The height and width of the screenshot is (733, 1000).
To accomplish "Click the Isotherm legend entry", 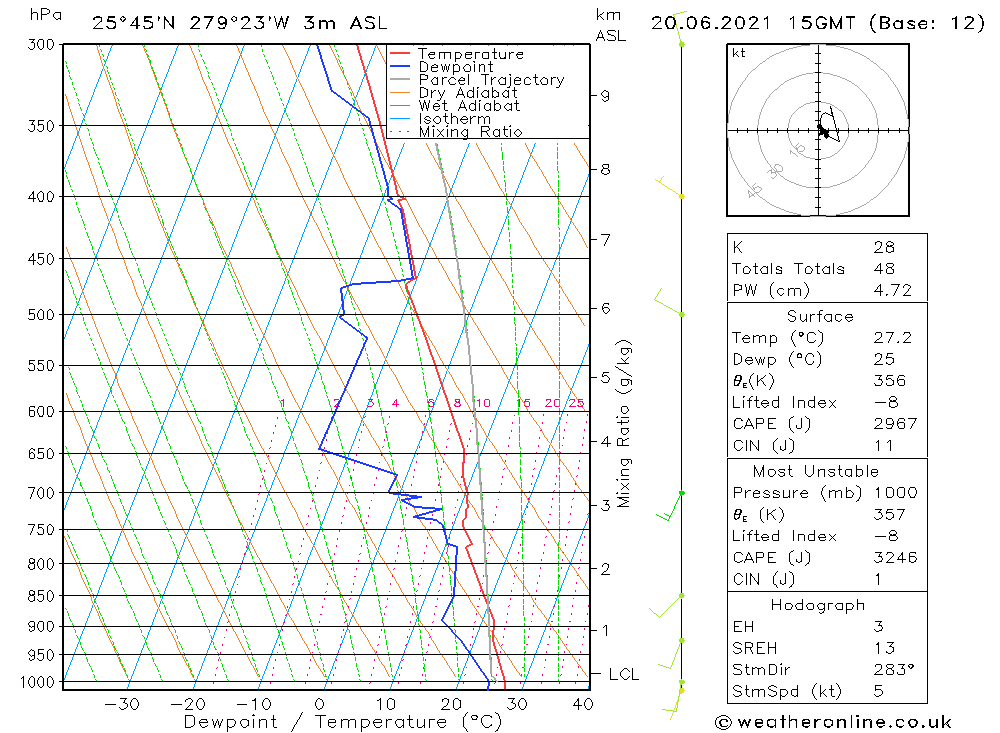I will point(454,119).
